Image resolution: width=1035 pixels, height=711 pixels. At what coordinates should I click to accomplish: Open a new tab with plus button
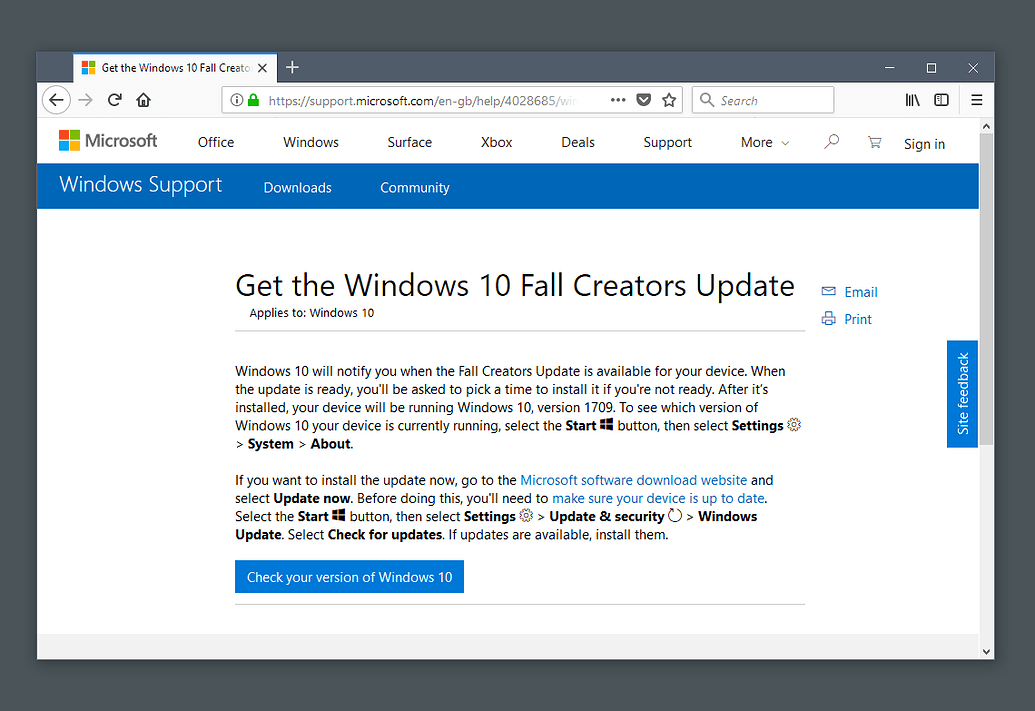pos(292,67)
